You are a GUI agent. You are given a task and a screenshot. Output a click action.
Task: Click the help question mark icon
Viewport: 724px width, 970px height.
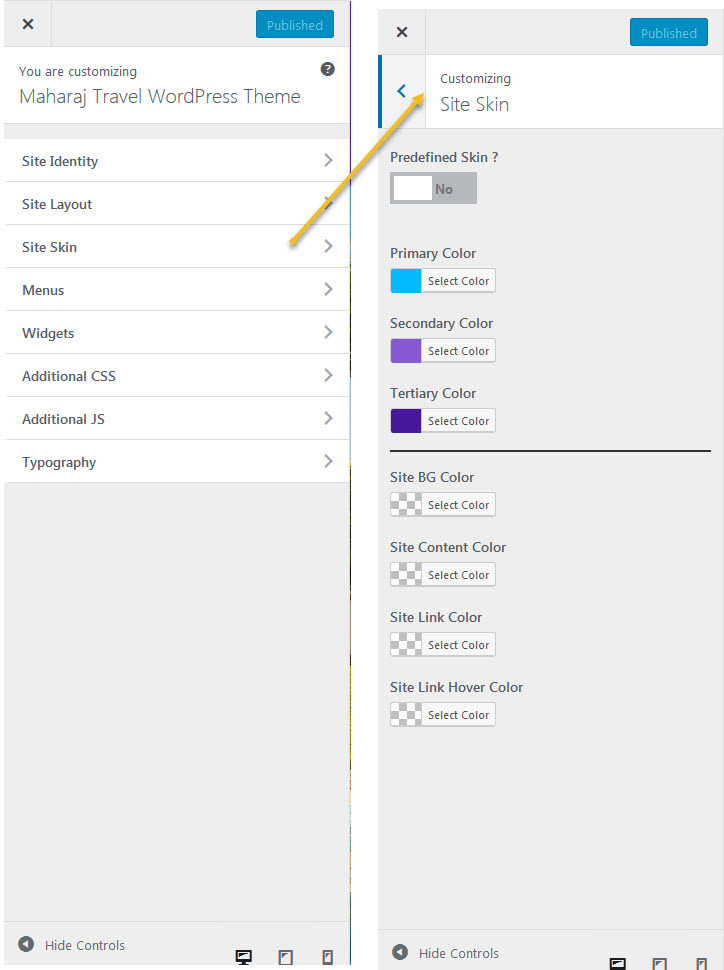click(x=328, y=70)
